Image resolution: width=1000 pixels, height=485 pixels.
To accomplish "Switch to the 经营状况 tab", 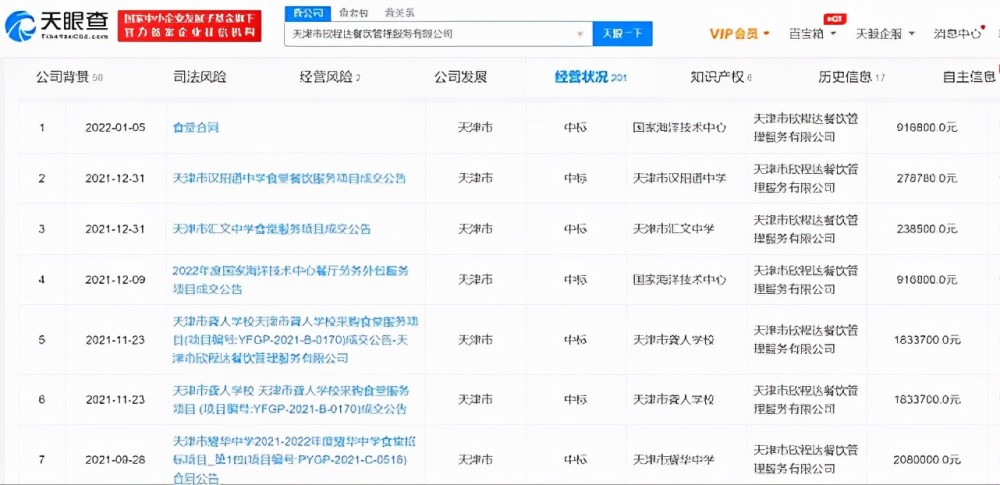I will click(591, 78).
